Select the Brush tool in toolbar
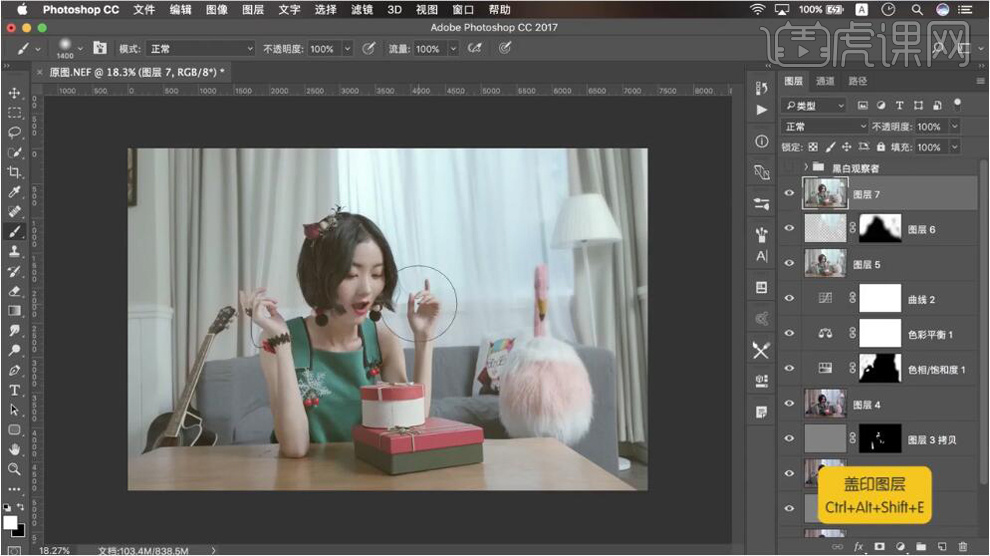 14,232
